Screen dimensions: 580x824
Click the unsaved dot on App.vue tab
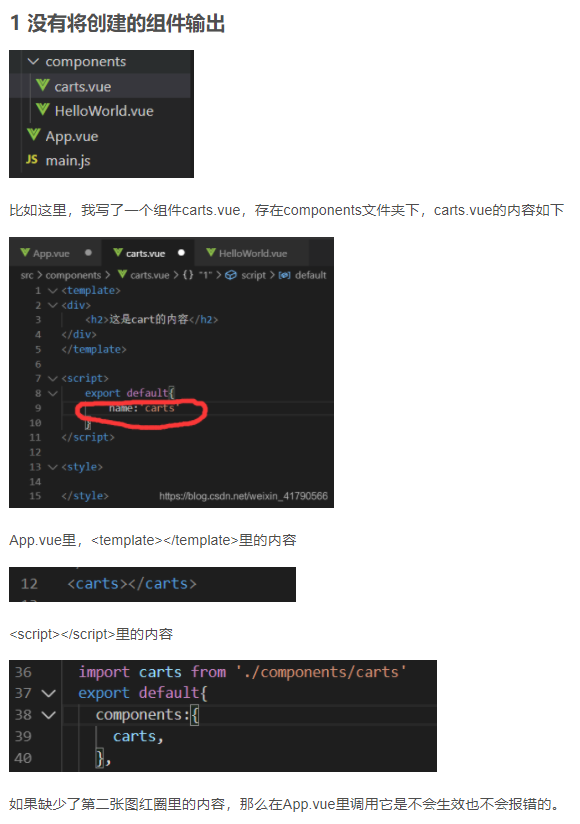point(88,253)
